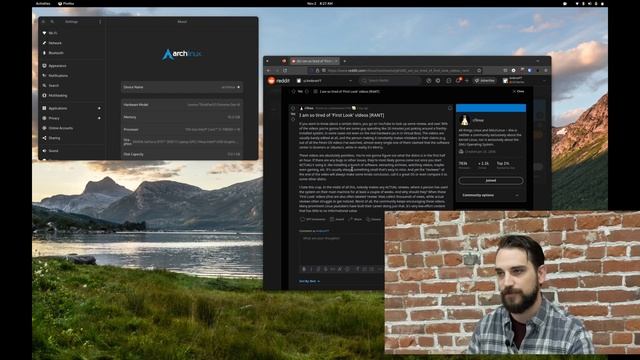
Task: Click the Award button under the post
Action: tap(337, 219)
